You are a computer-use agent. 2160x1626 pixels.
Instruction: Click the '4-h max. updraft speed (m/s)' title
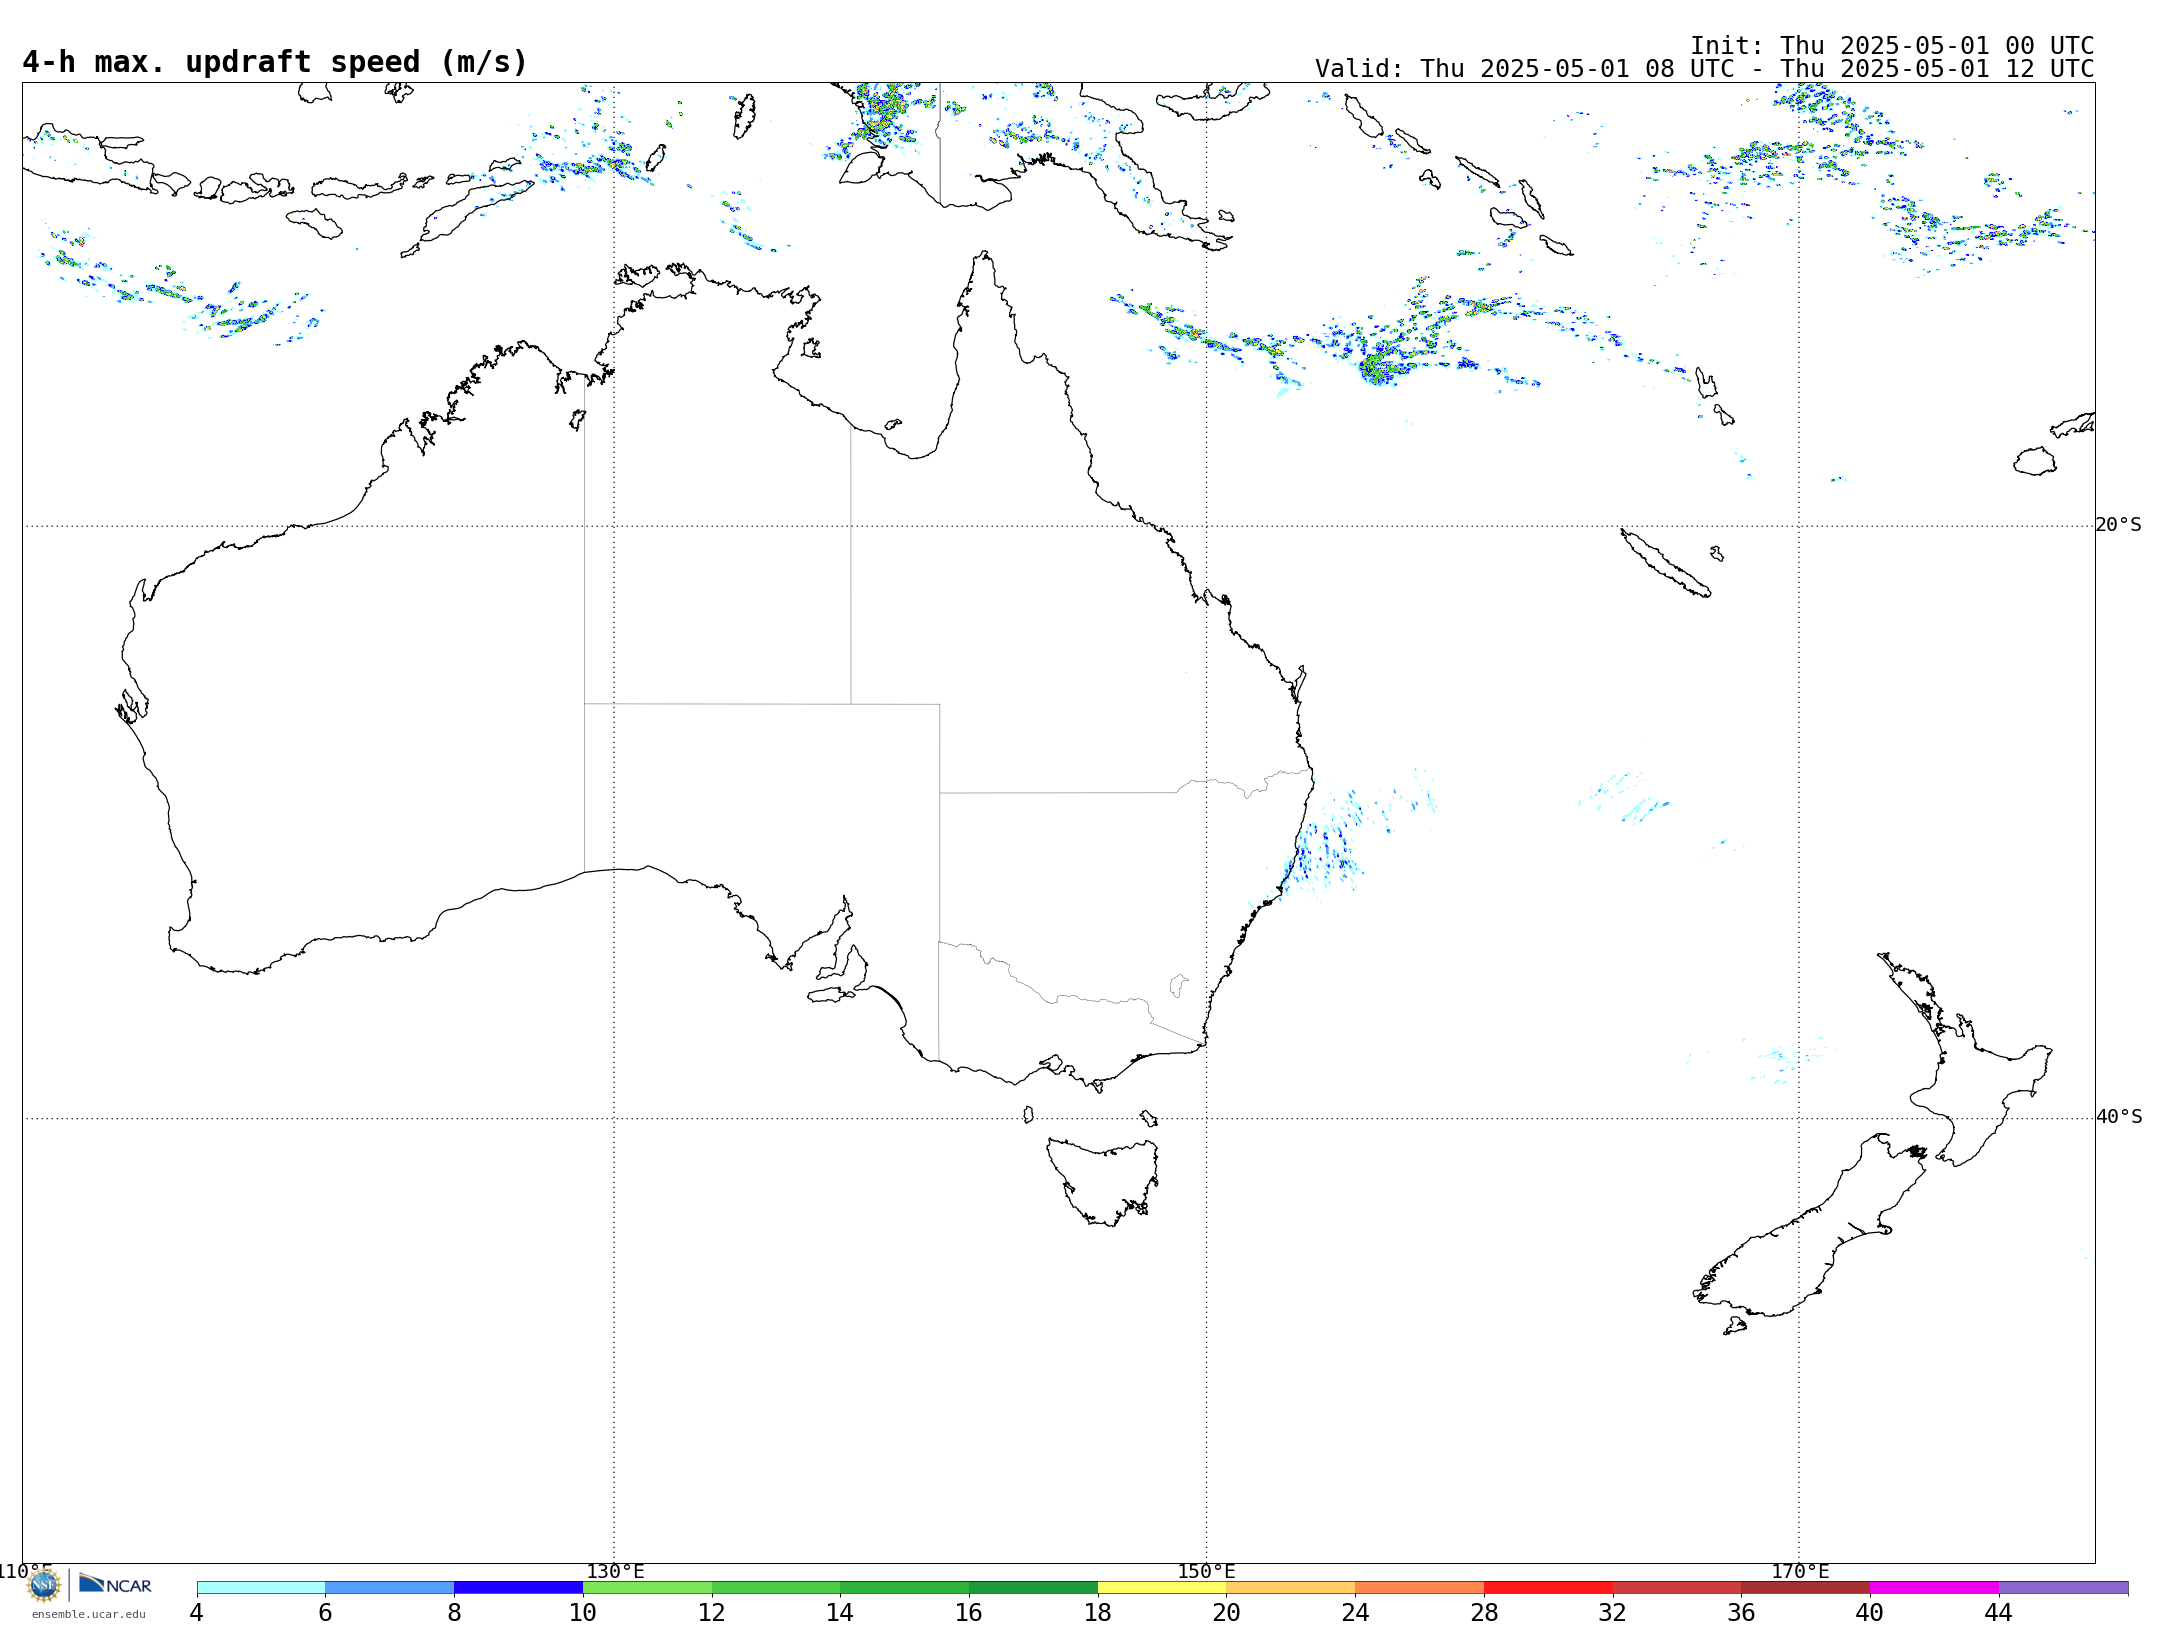pyautogui.click(x=275, y=62)
